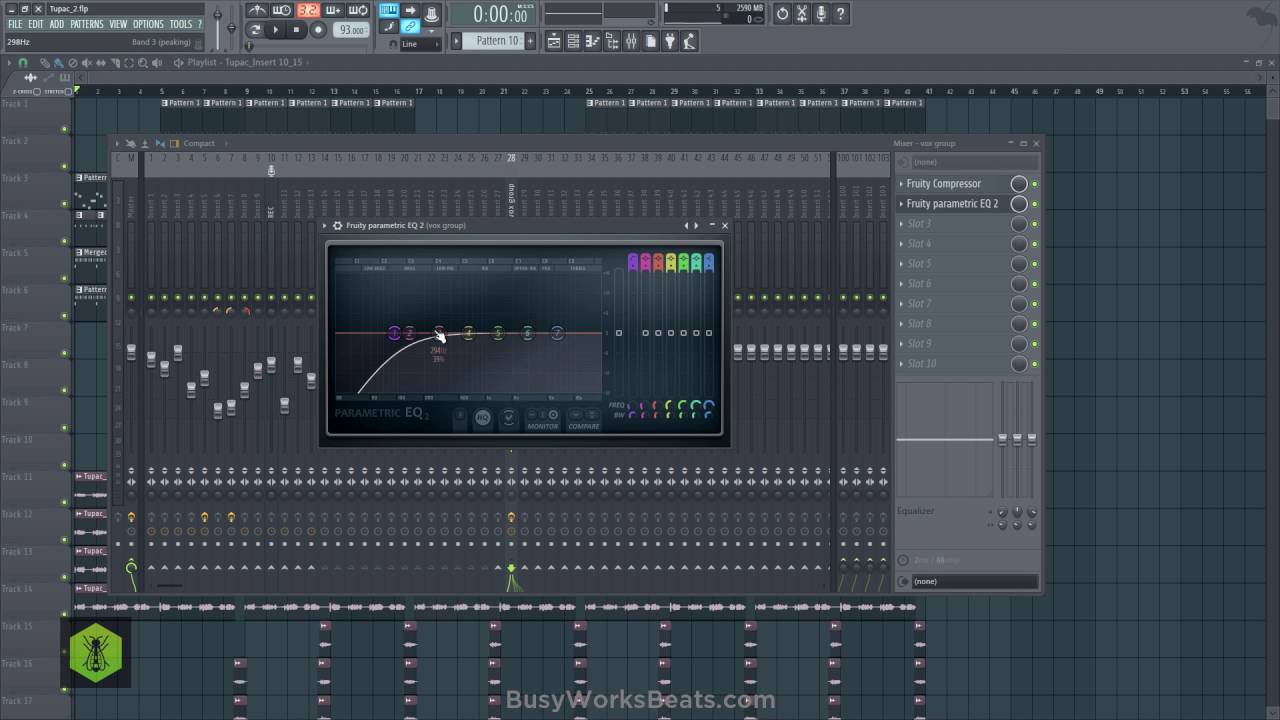1280x720 pixels.
Task: Select EQ band 1 purple node
Action: (x=394, y=333)
